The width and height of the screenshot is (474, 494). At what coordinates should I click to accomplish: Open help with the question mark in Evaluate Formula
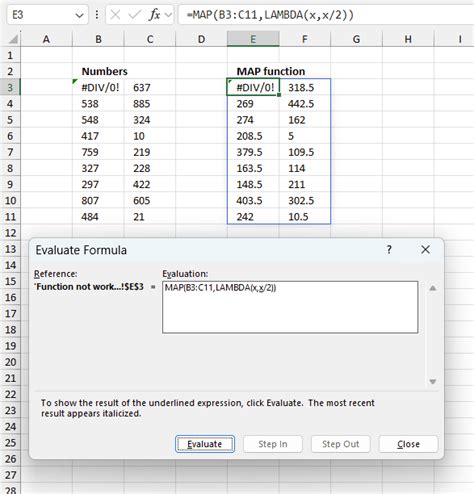tap(389, 250)
